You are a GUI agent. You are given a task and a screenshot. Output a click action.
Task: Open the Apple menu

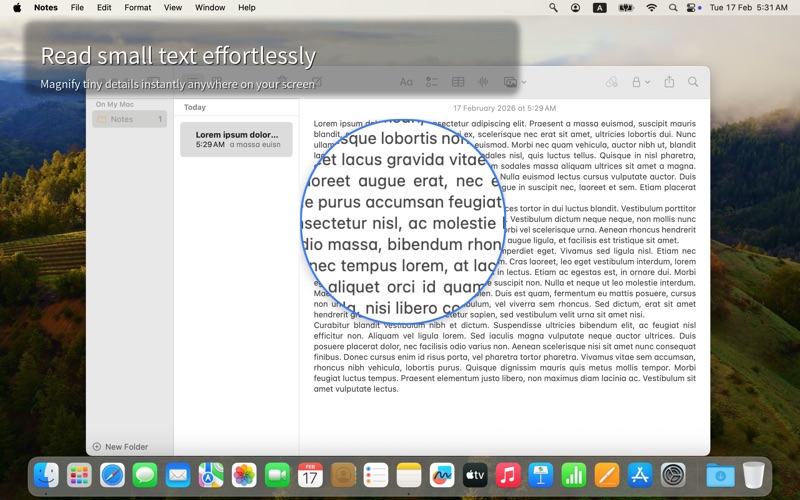[17, 8]
